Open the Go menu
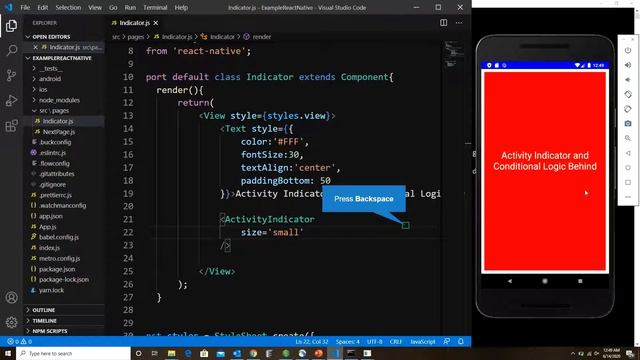The width and height of the screenshot is (640, 360). pos(113,7)
